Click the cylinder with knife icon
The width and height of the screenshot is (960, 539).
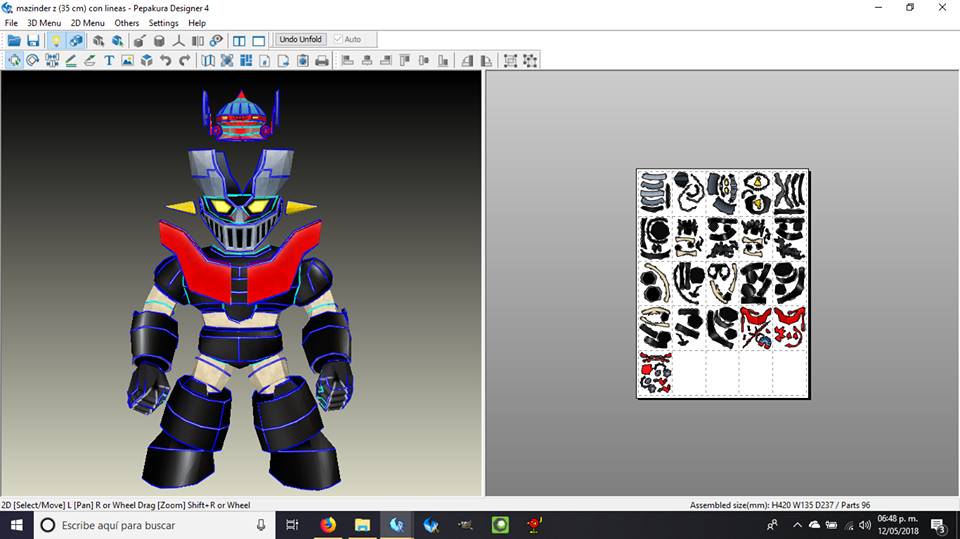[x=140, y=41]
